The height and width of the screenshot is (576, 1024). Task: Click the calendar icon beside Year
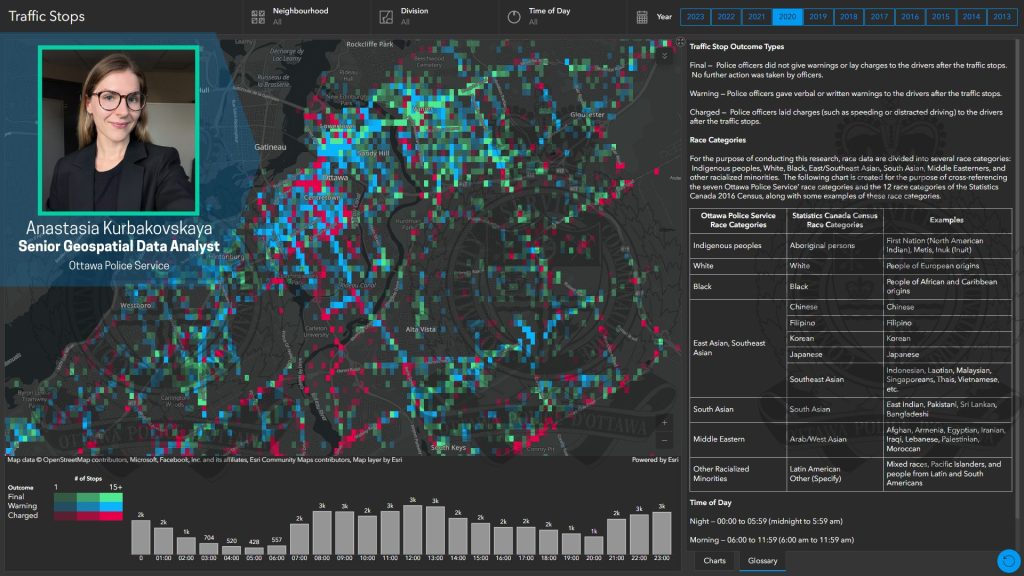point(642,17)
